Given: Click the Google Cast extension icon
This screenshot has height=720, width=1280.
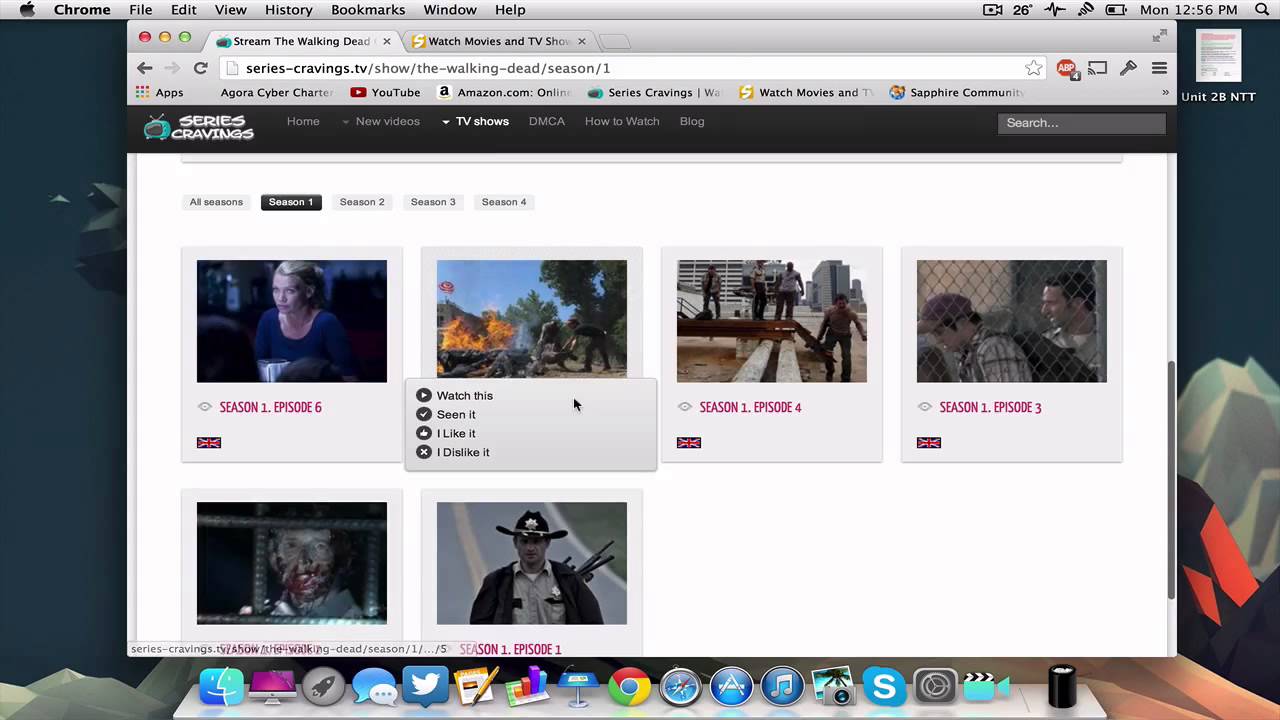Looking at the screenshot, I should click(x=1097, y=68).
